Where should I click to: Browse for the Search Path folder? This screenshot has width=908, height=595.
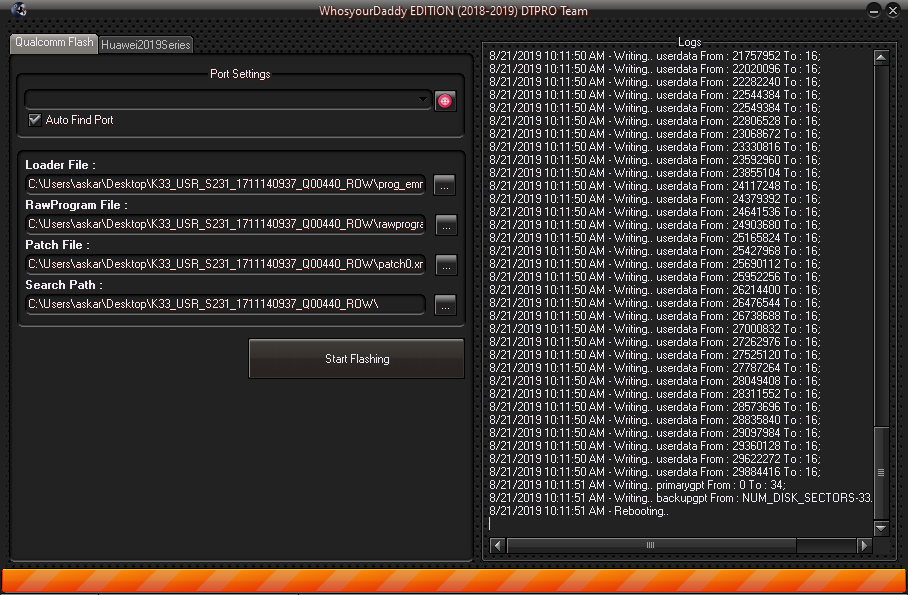pos(445,305)
